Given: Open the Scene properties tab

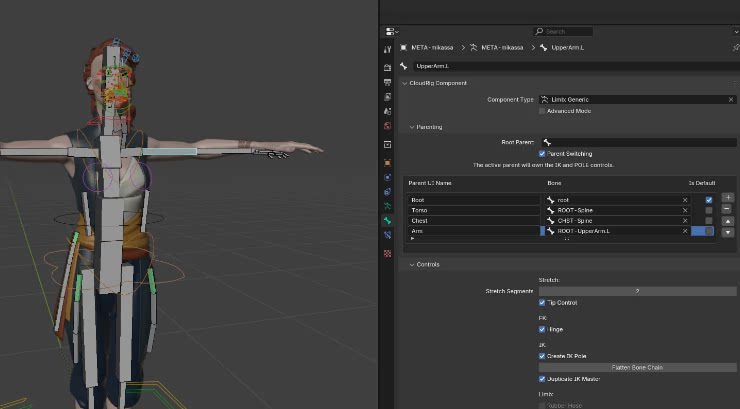Looking at the screenshot, I should [387, 111].
